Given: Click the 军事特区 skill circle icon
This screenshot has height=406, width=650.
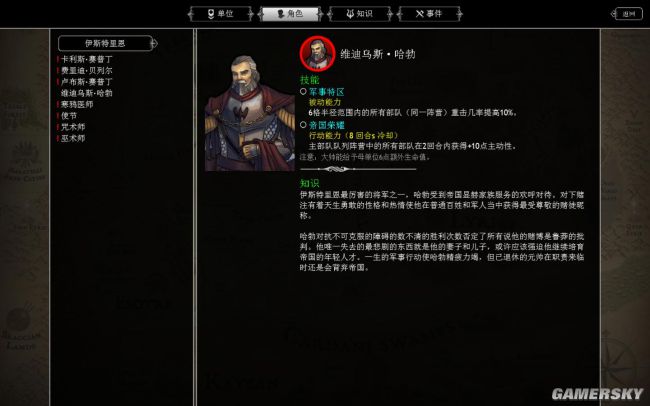Looking at the screenshot, I should pos(303,91).
